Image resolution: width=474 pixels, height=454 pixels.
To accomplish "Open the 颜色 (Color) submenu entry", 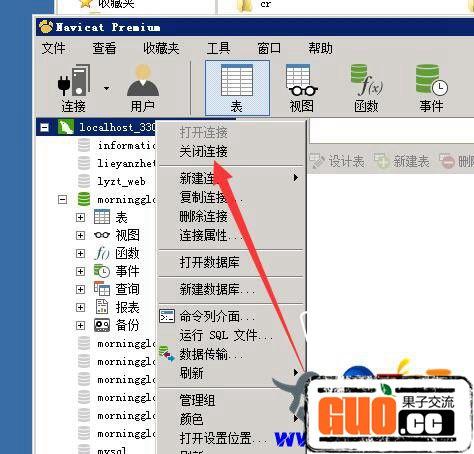I will [191, 419].
